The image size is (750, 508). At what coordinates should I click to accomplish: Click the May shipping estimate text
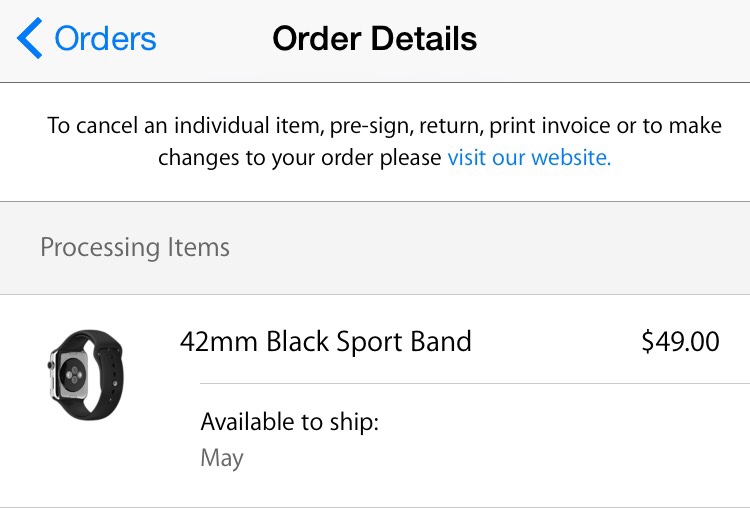[x=222, y=458]
